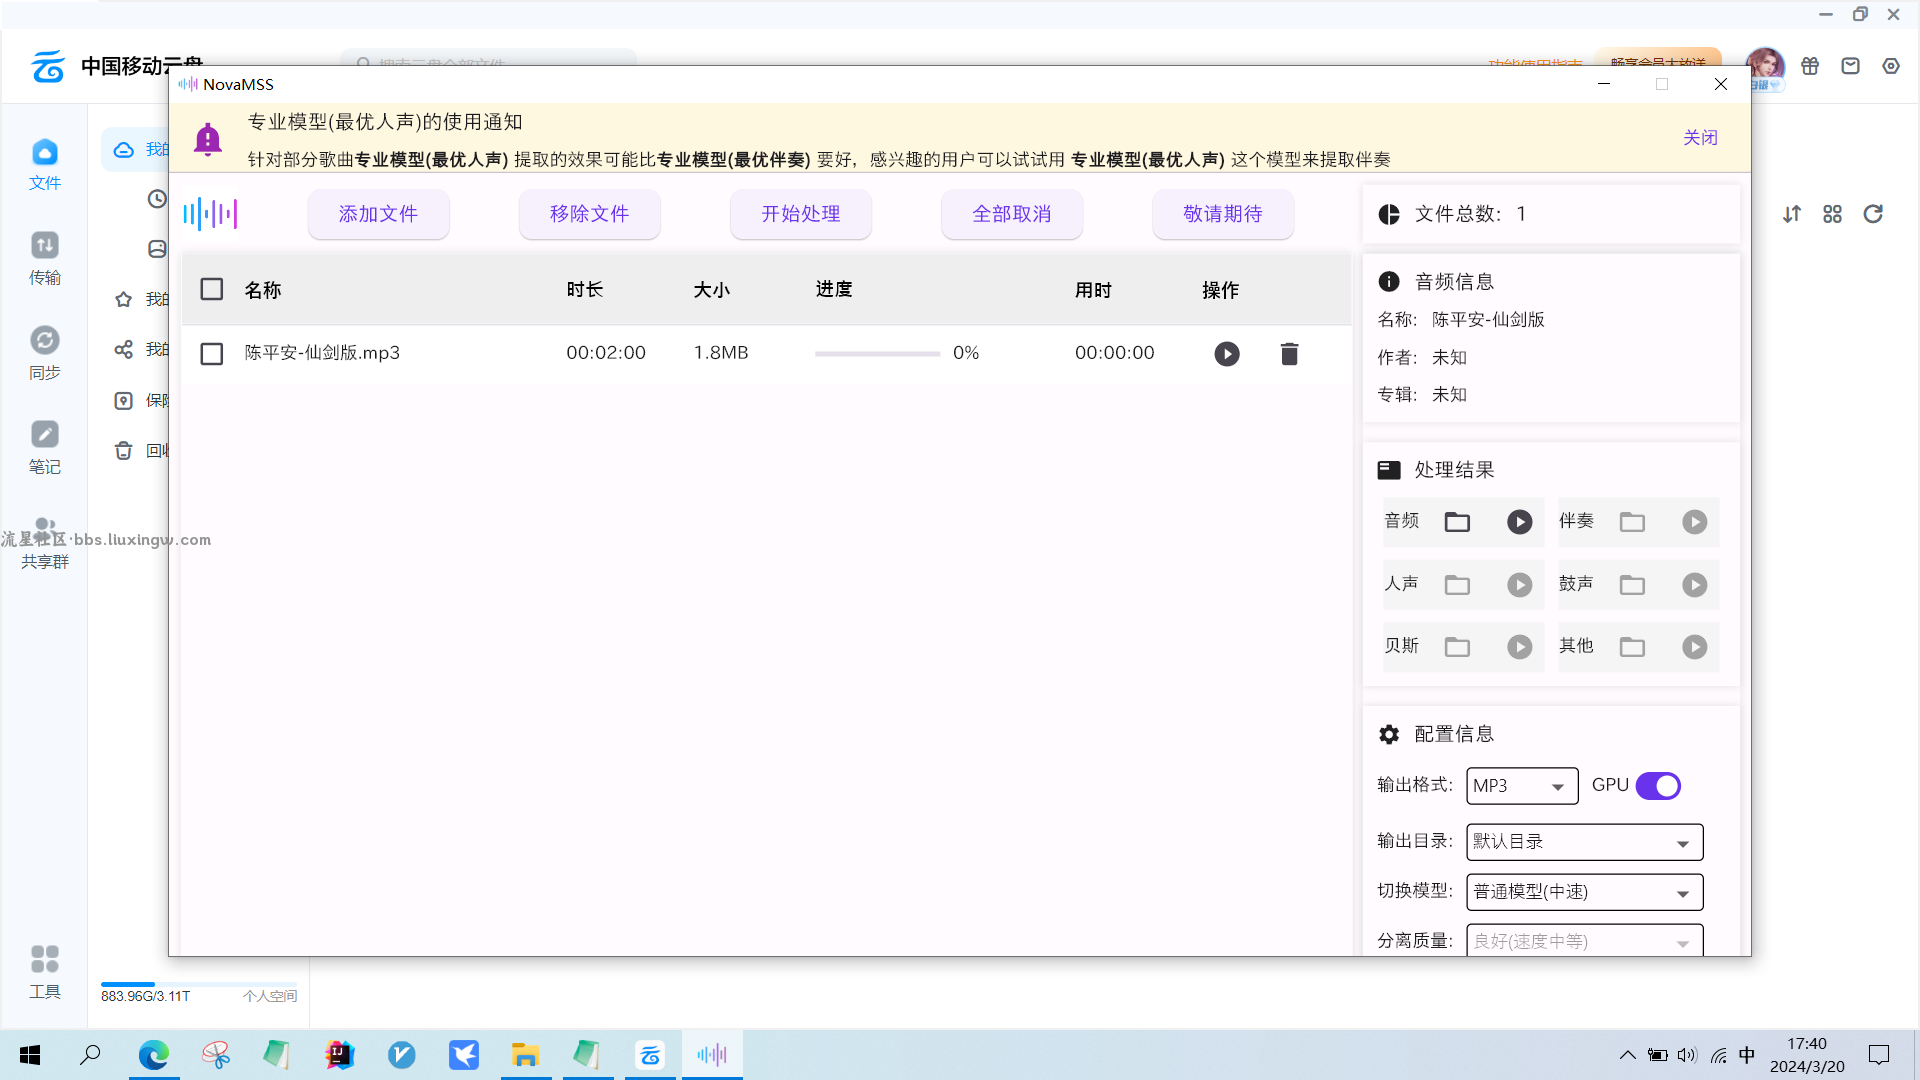Viewport: 1920px width, 1080px height.
Task: Check the select-all checkbox in header
Action: tap(211, 290)
